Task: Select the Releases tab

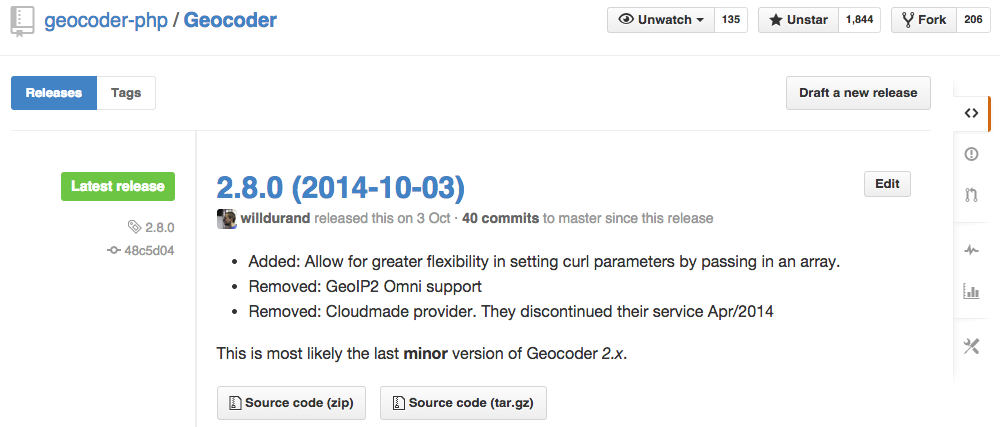Action: click(54, 93)
